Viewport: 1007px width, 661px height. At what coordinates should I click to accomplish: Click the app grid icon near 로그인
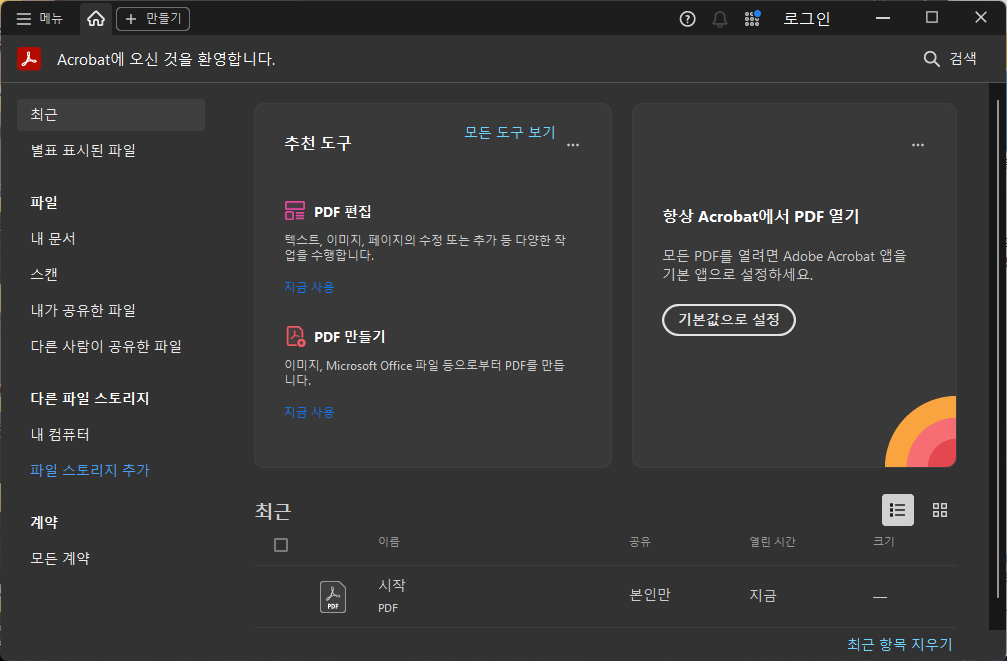(x=752, y=17)
